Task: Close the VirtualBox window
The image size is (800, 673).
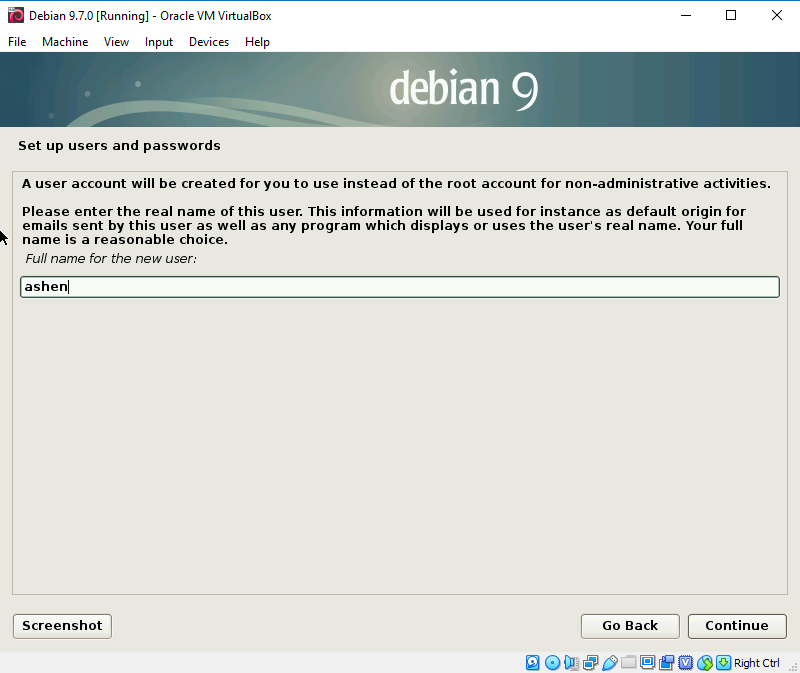Action: tap(777, 15)
